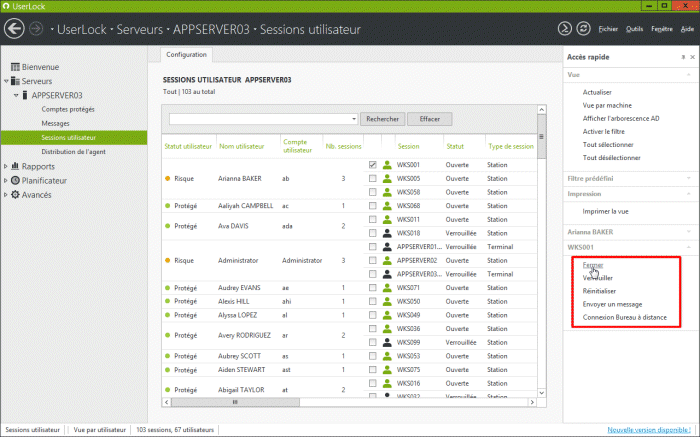Click Envoyer un message link
Image resolution: width=700 pixels, height=437 pixels.
click(x=612, y=304)
